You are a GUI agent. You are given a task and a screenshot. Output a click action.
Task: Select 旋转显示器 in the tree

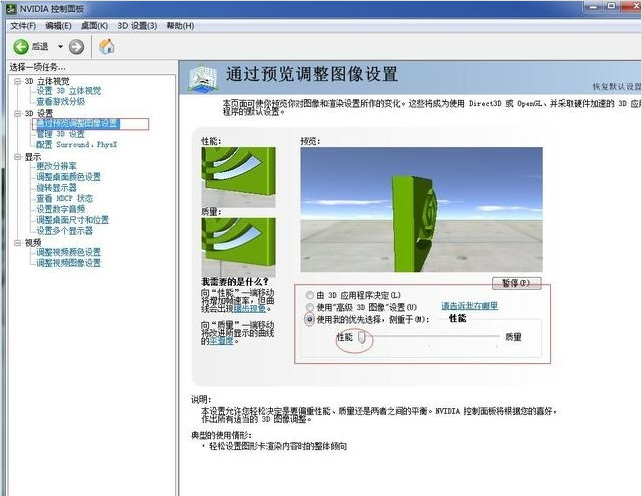point(57,188)
